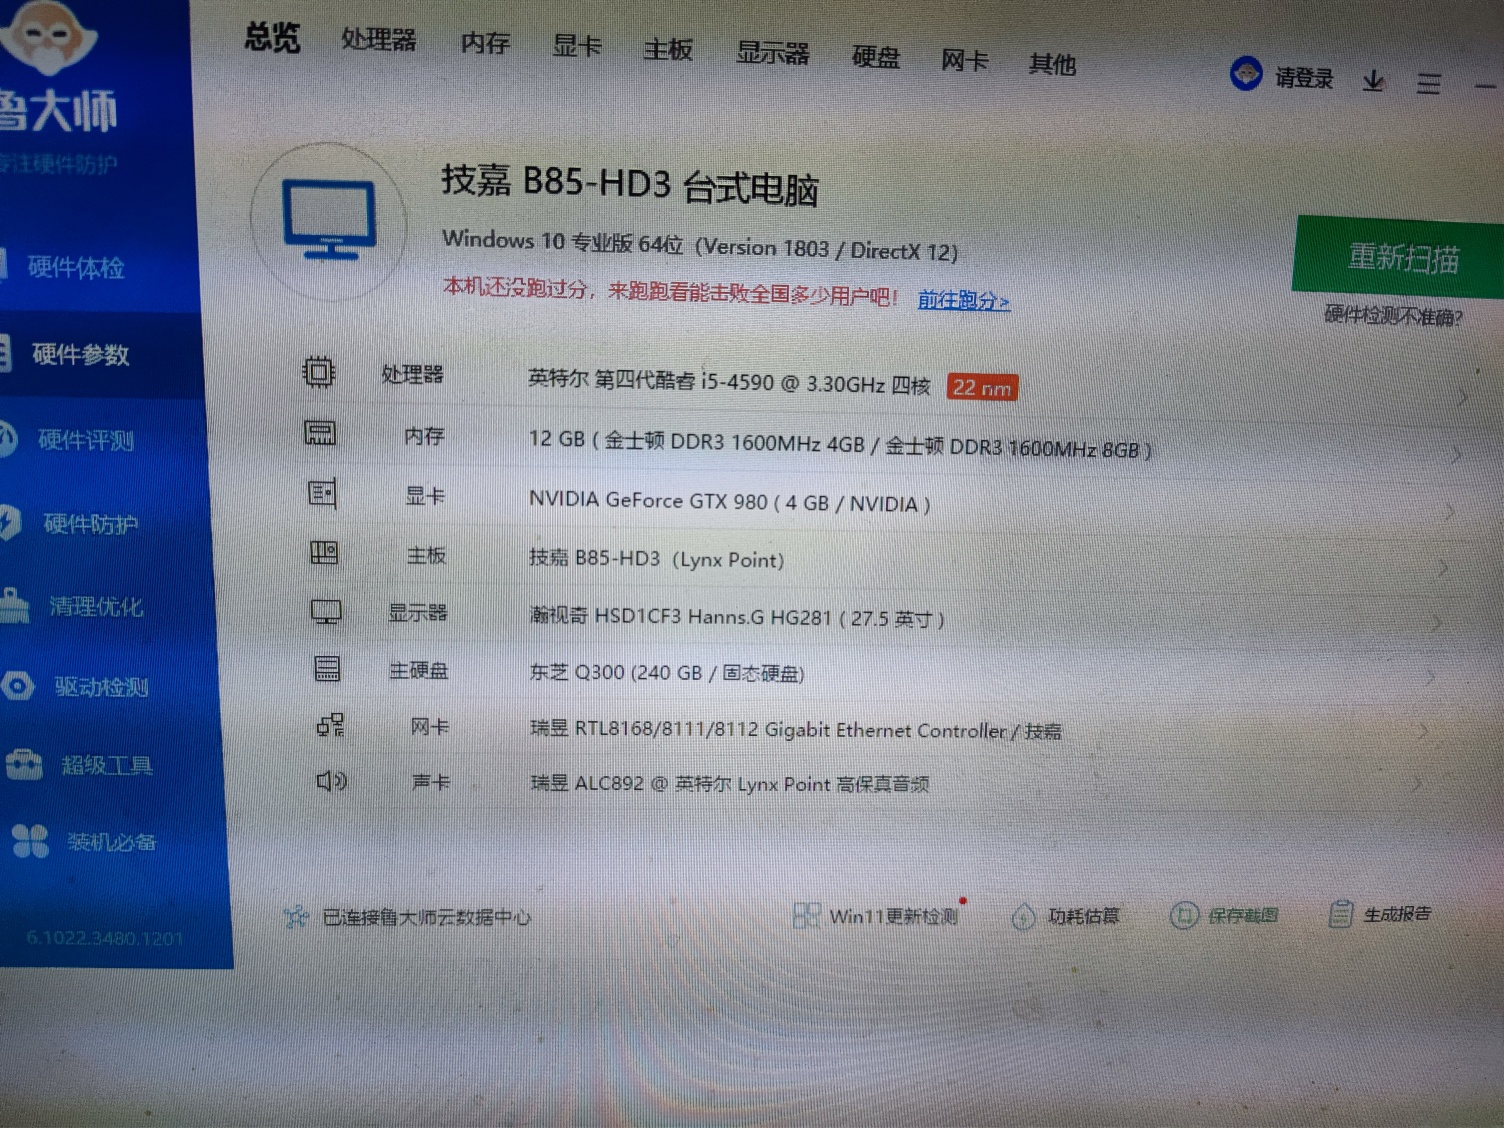This screenshot has width=1504, height=1128.
Task: Open the 显卡 tab
Action: [577, 46]
